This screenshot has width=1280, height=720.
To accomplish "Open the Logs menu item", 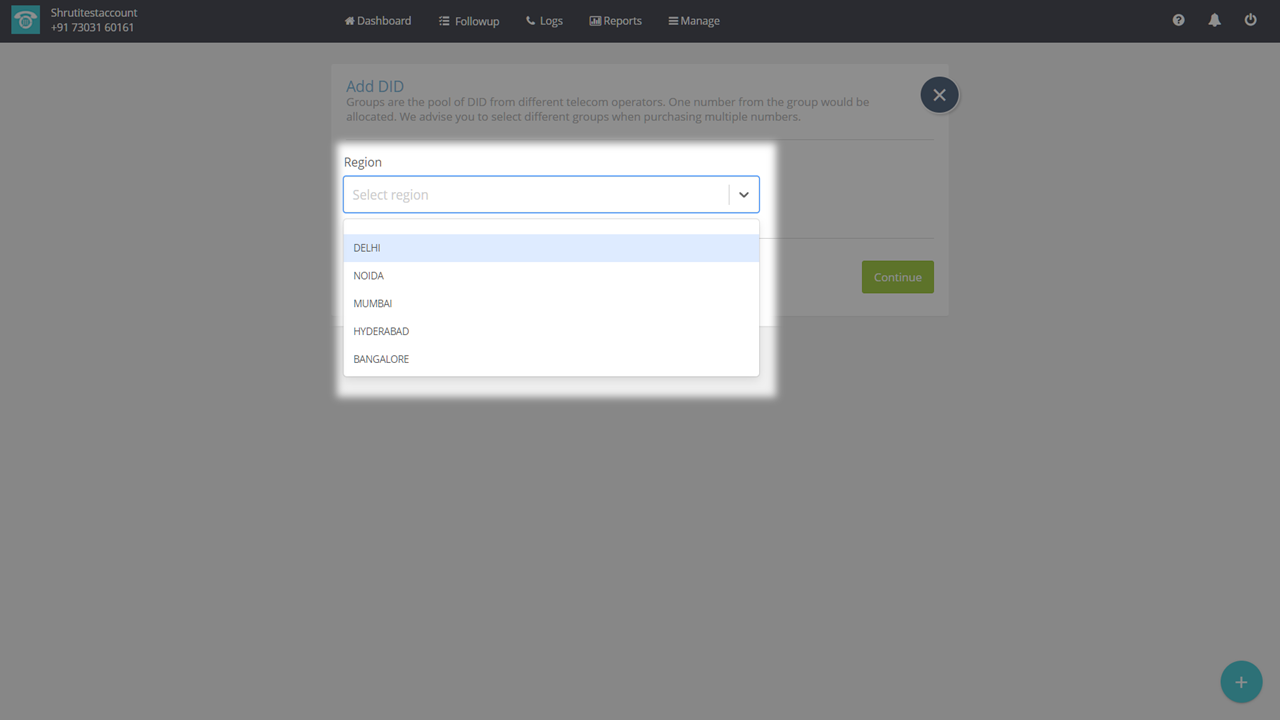I will [545, 21].
